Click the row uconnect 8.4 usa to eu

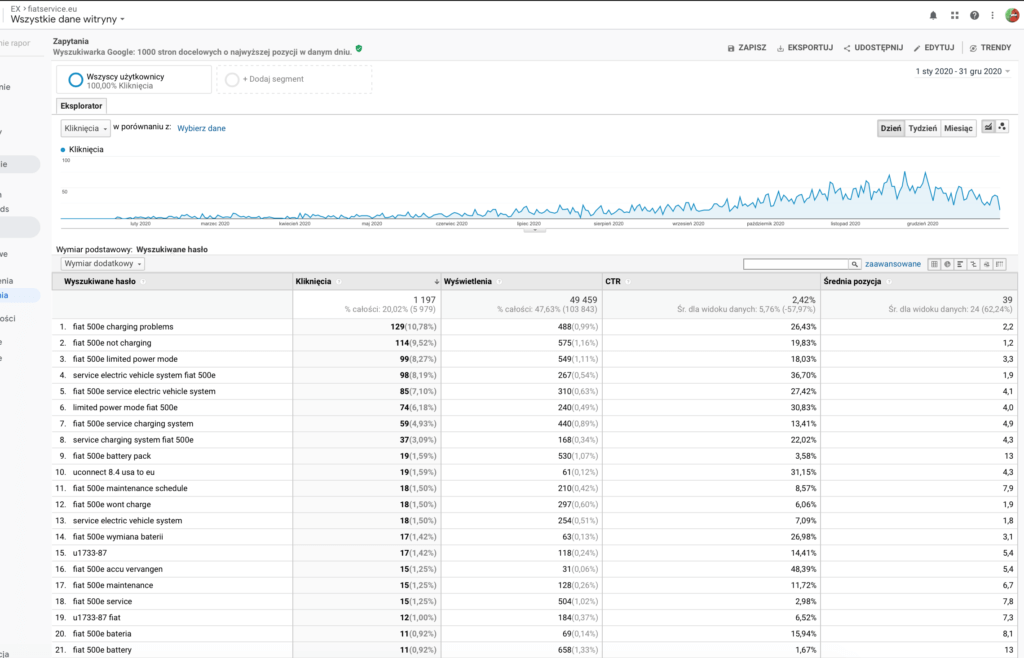pyautogui.click(x=535, y=472)
